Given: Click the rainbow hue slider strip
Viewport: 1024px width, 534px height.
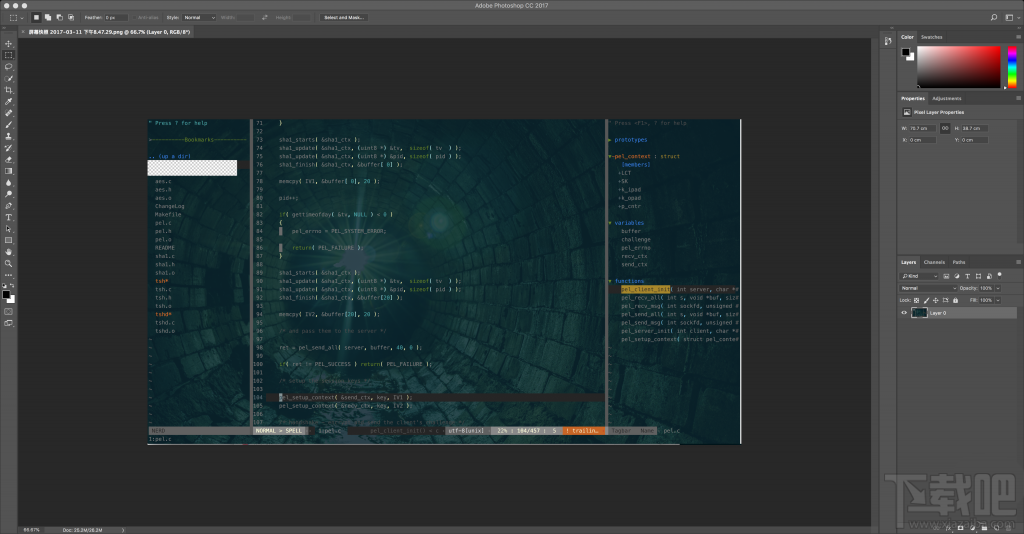Looking at the screenshot, I should pyautogui.click(x=1012, y=67).
